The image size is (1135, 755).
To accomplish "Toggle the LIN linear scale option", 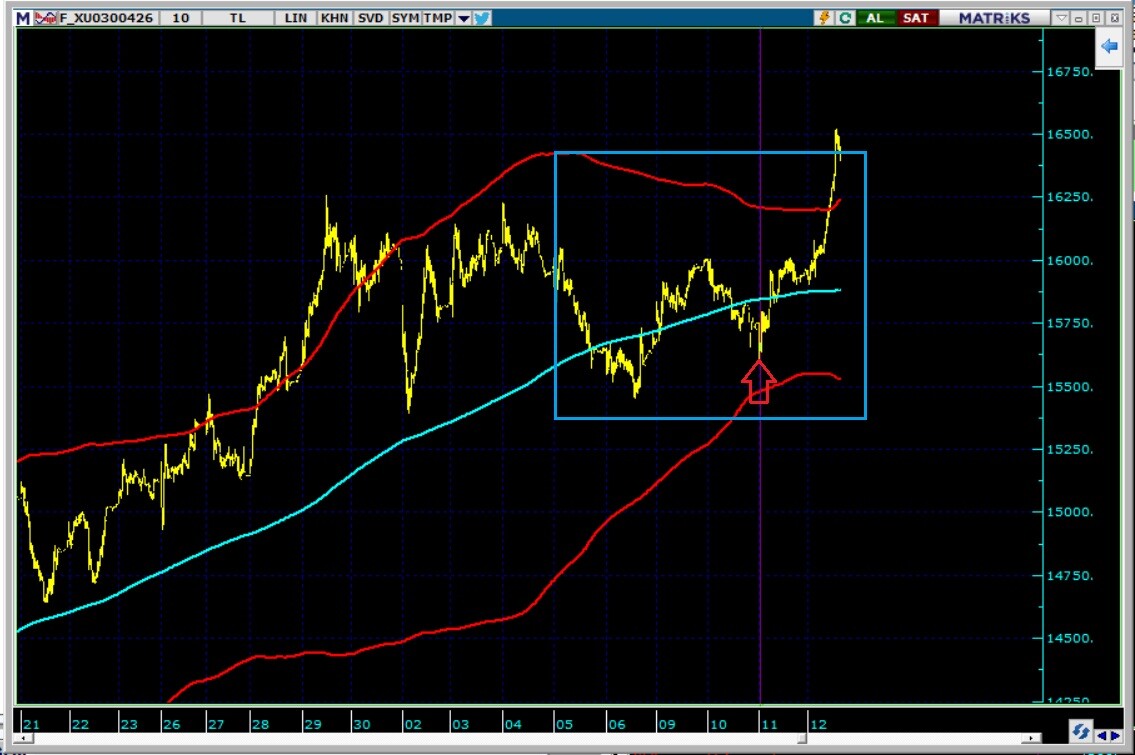I will (x=296, y=18).
